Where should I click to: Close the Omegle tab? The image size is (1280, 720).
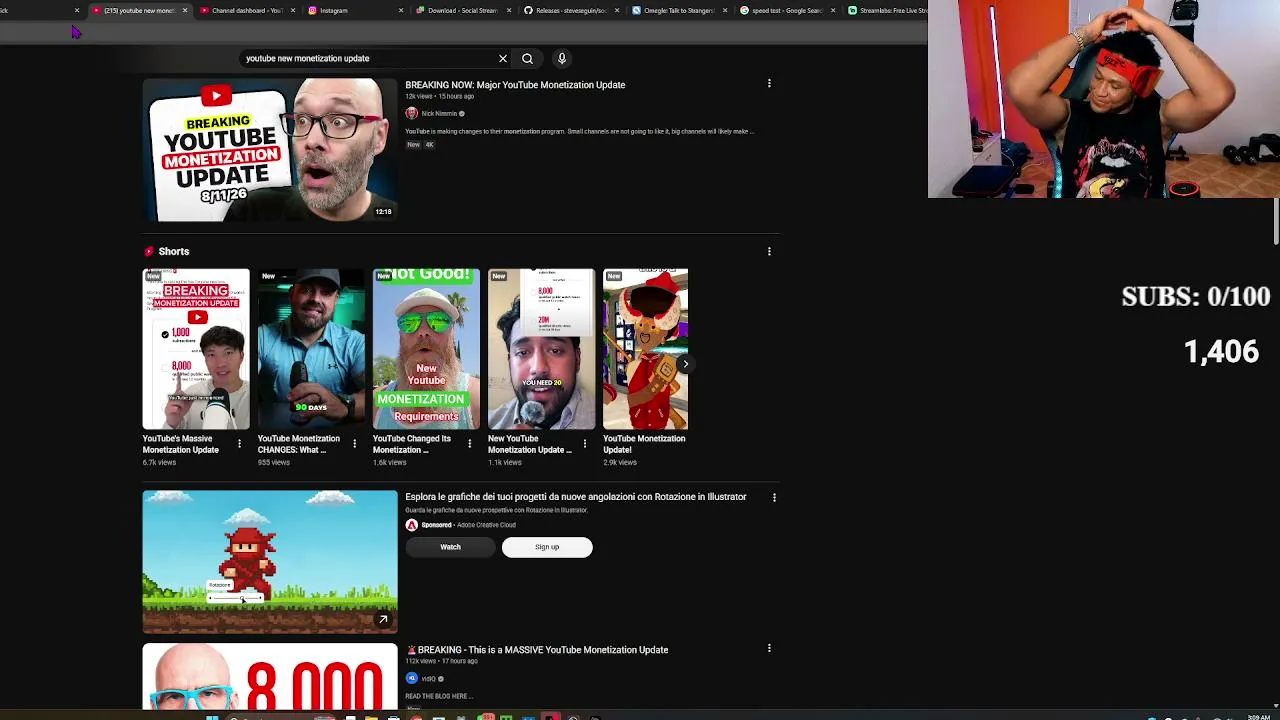click(725, 11)
